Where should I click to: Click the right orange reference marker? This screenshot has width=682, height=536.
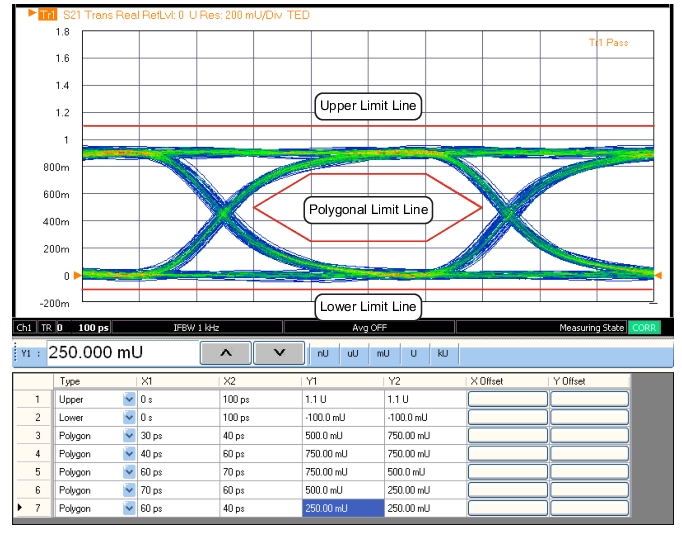659,275
